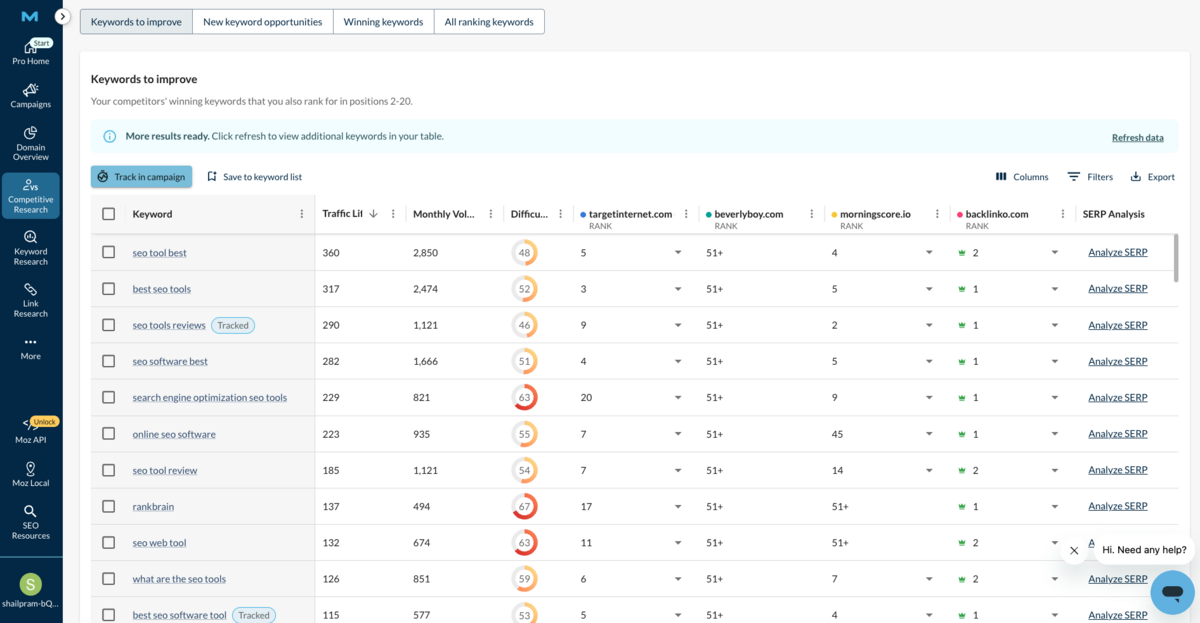Screen dimensions: 1200x623
Task: Check the 'rankbrain' row
Action: click(108, 506)
